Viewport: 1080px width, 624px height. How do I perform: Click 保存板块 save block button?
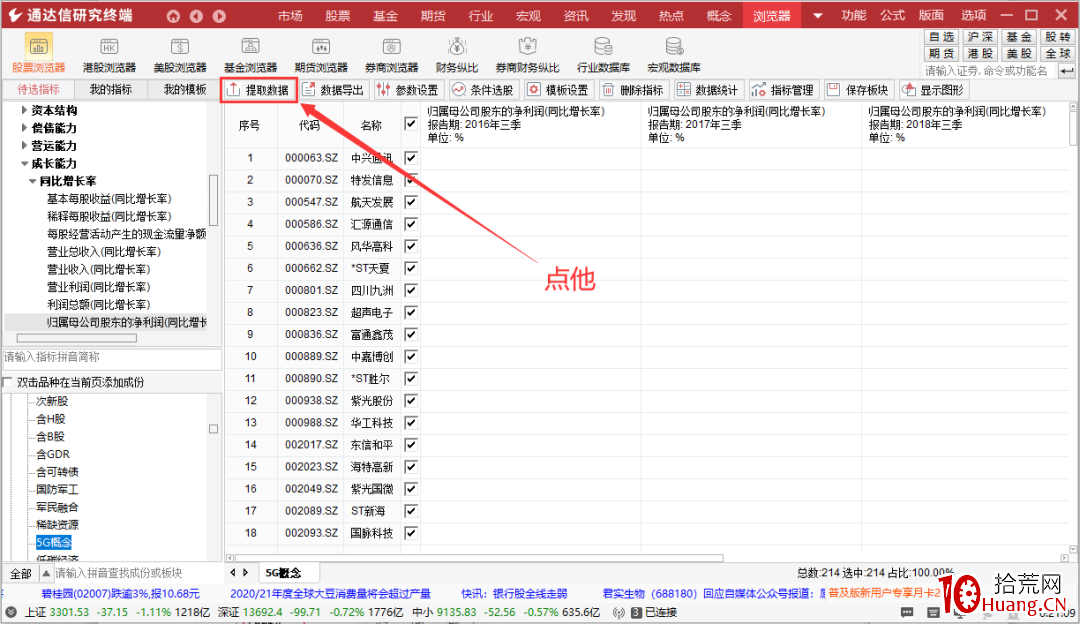coord(858,90)
